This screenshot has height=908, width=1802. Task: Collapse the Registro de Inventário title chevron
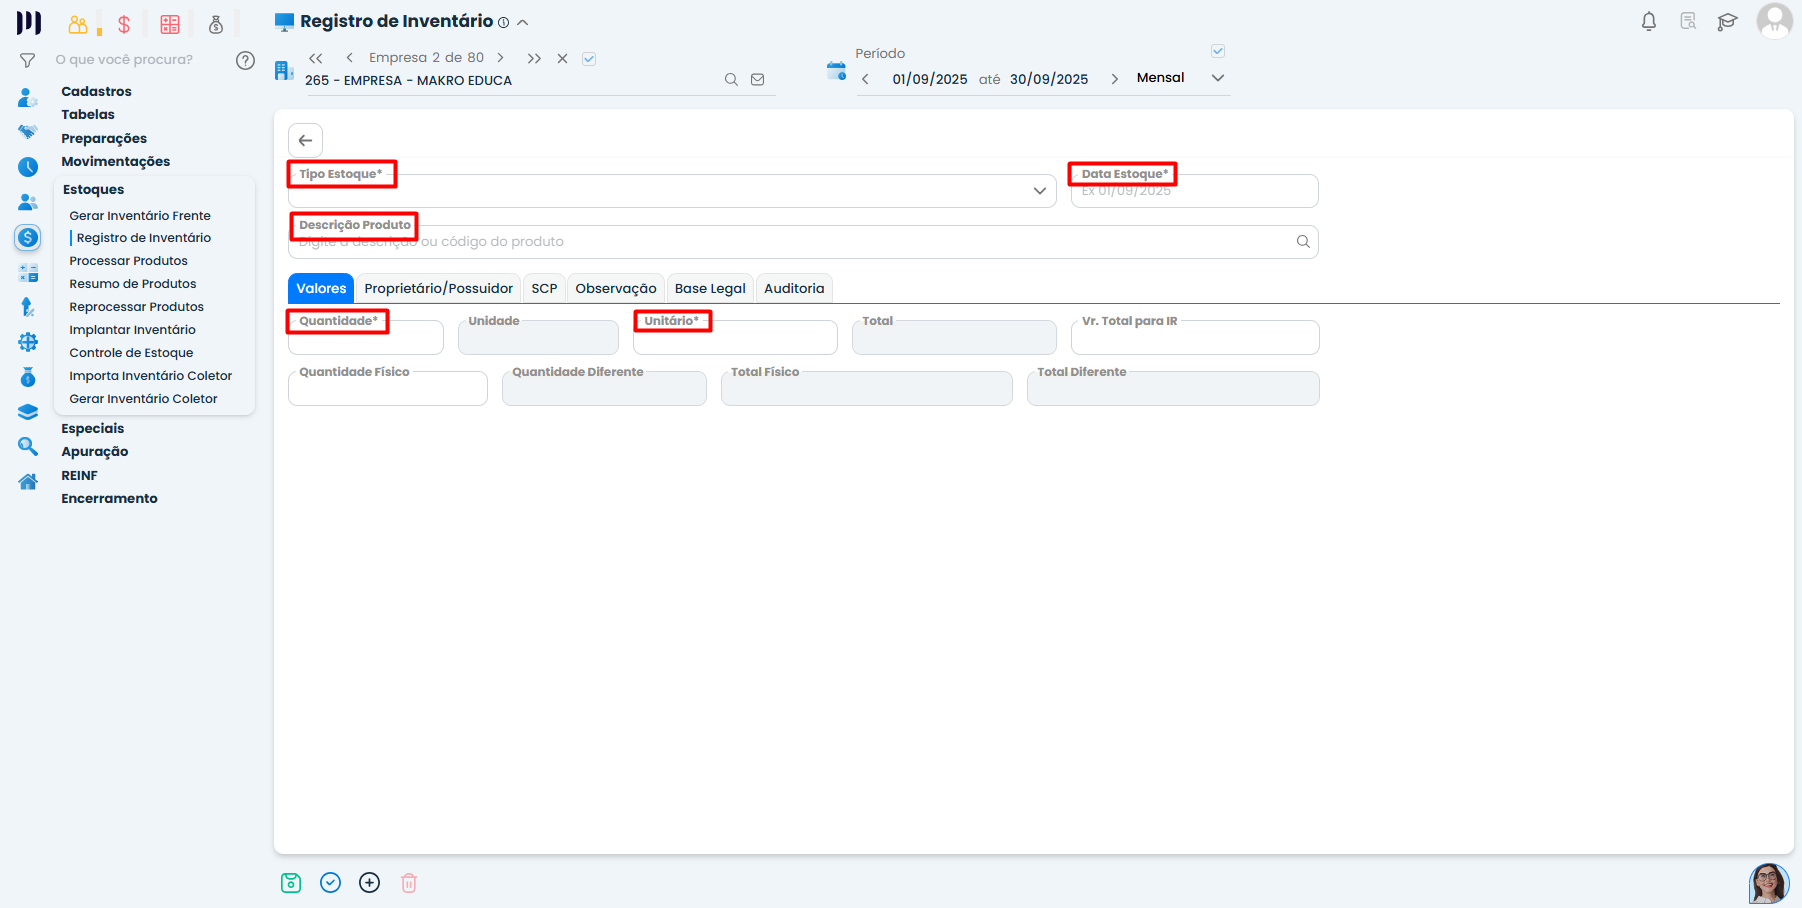522,22
